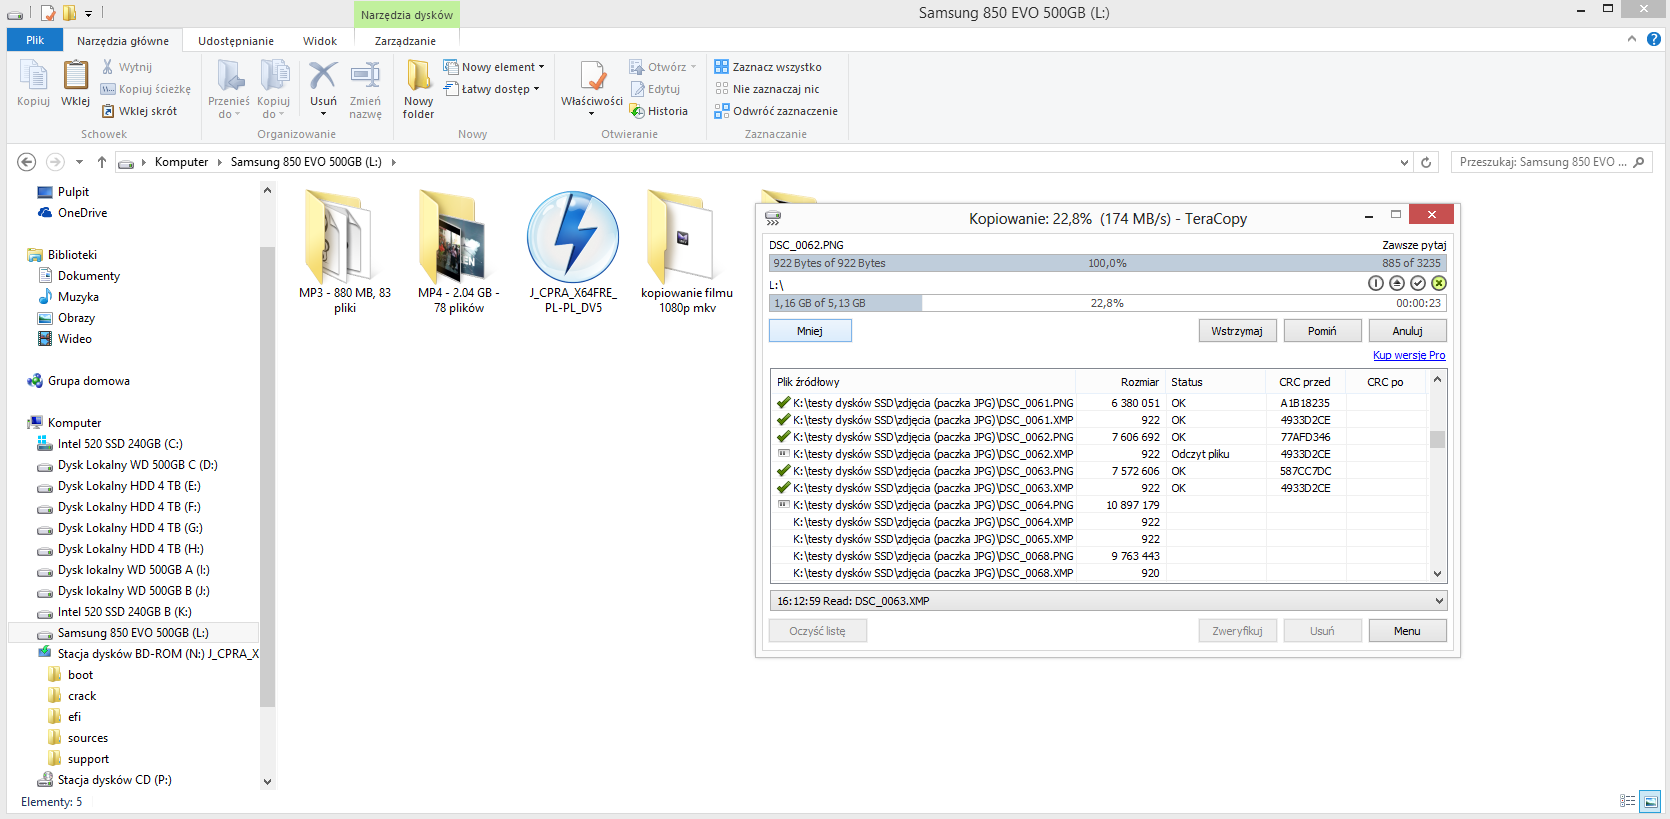
Task: Open TeraCopy Menu button
Action: (1407, 631)
